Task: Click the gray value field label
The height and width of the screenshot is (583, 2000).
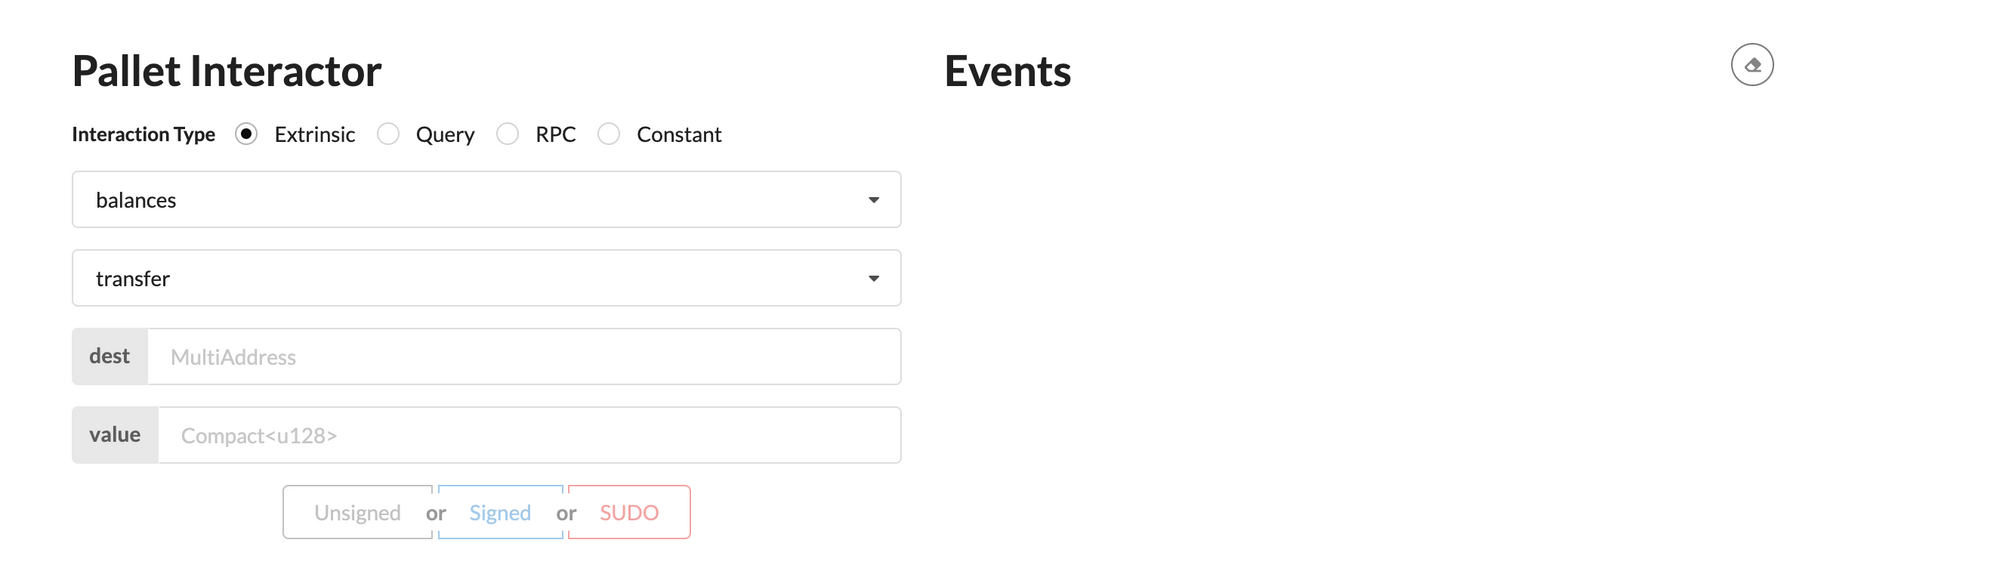Action: pyautogui.click(x=115, y=435)
